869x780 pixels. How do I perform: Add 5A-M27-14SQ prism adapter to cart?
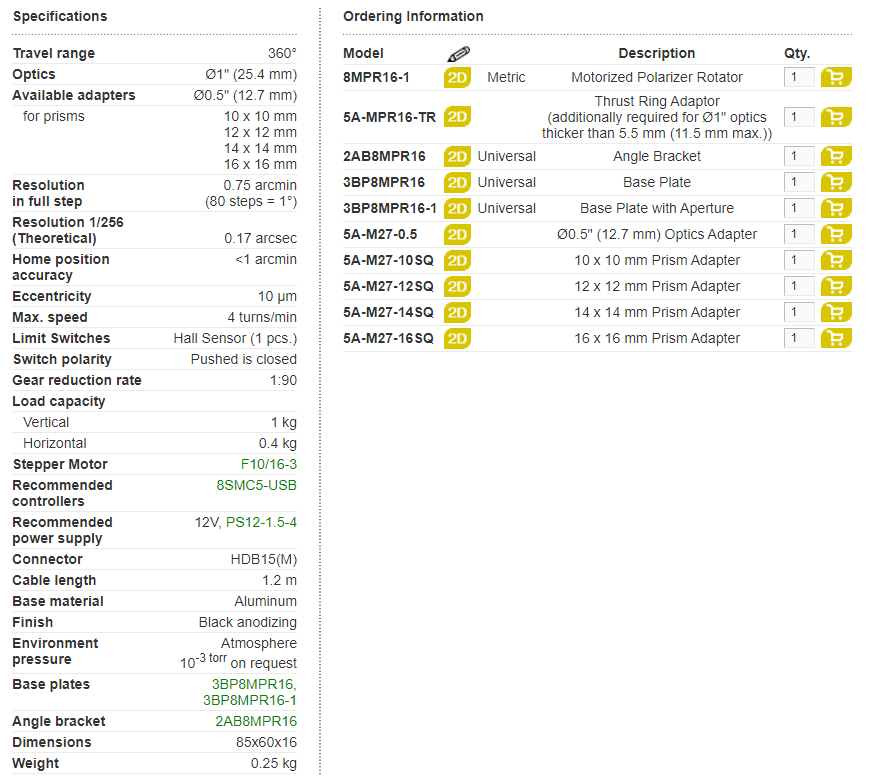[836, 312]
